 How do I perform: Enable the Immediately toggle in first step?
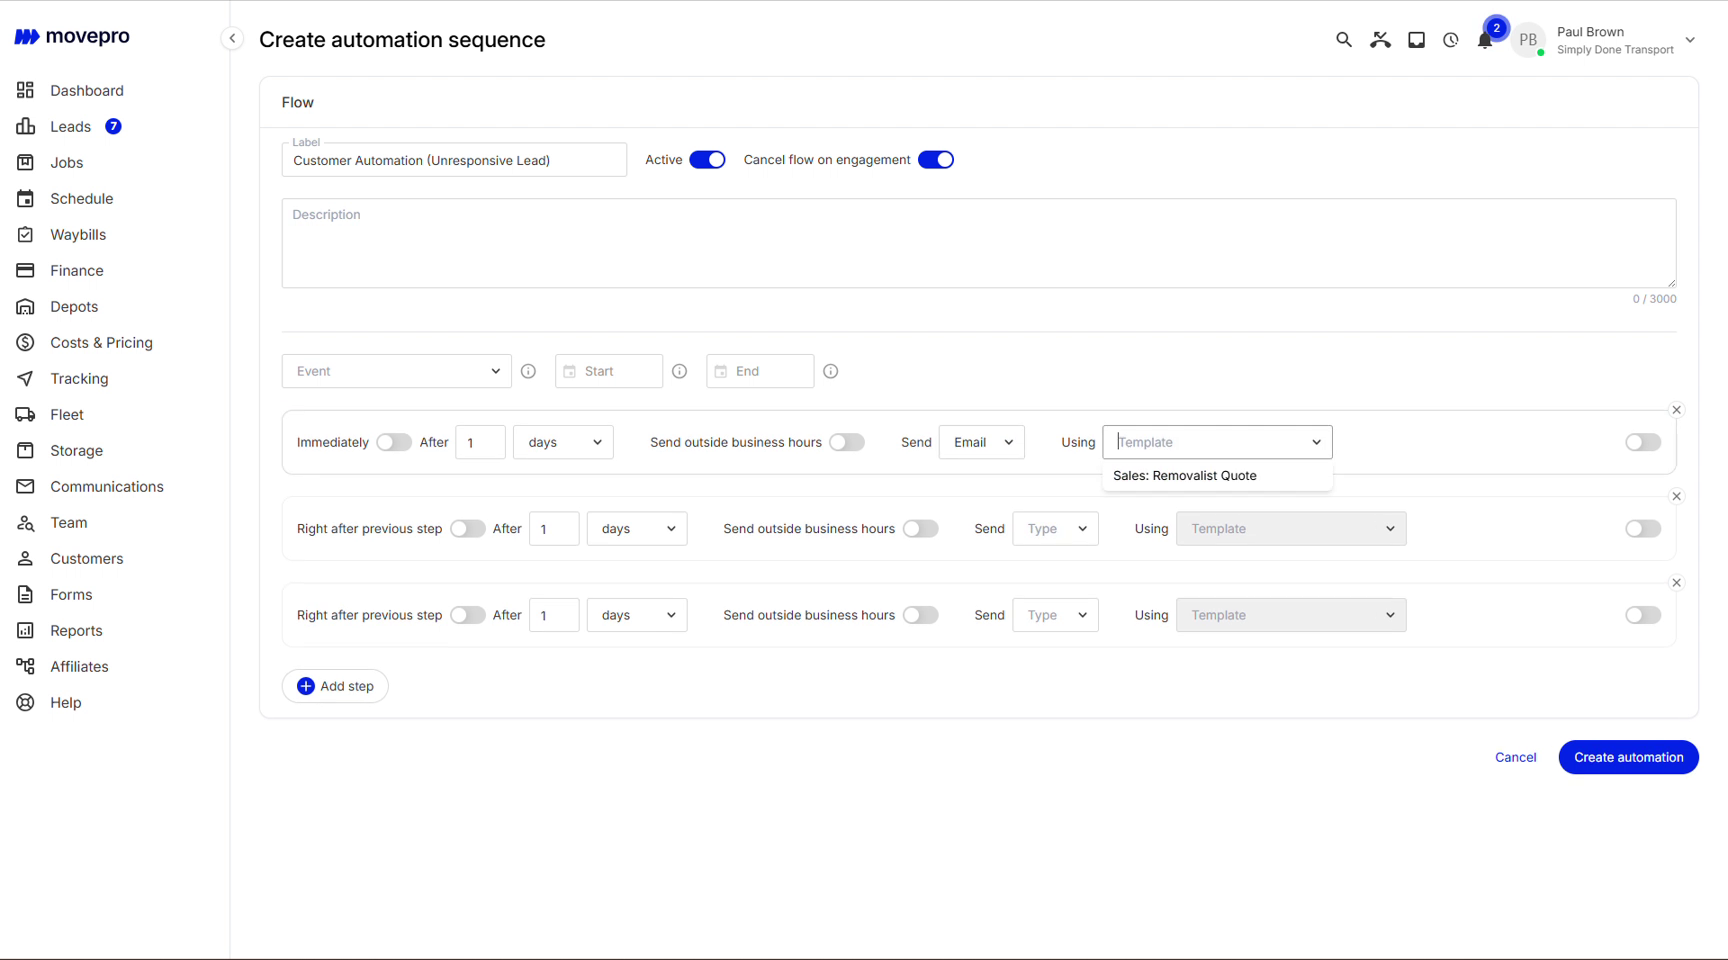point(394,442)
